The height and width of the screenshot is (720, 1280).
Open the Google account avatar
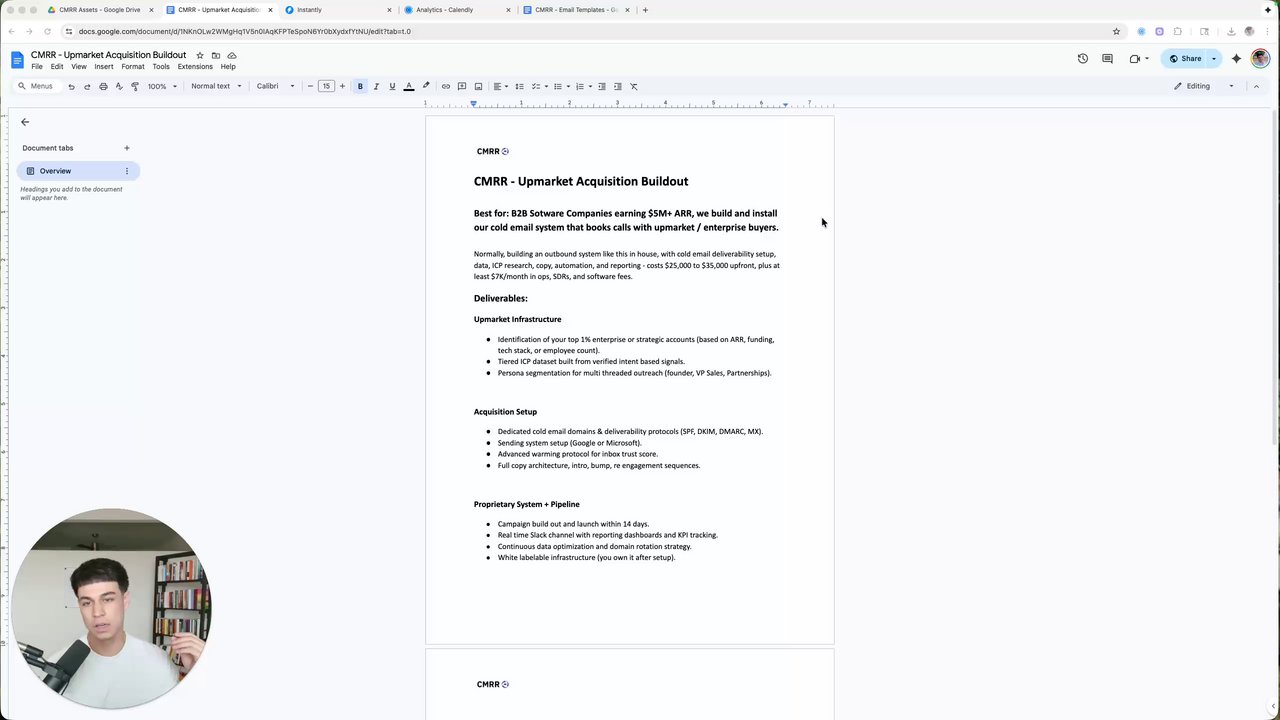(x=1260, y=59)
